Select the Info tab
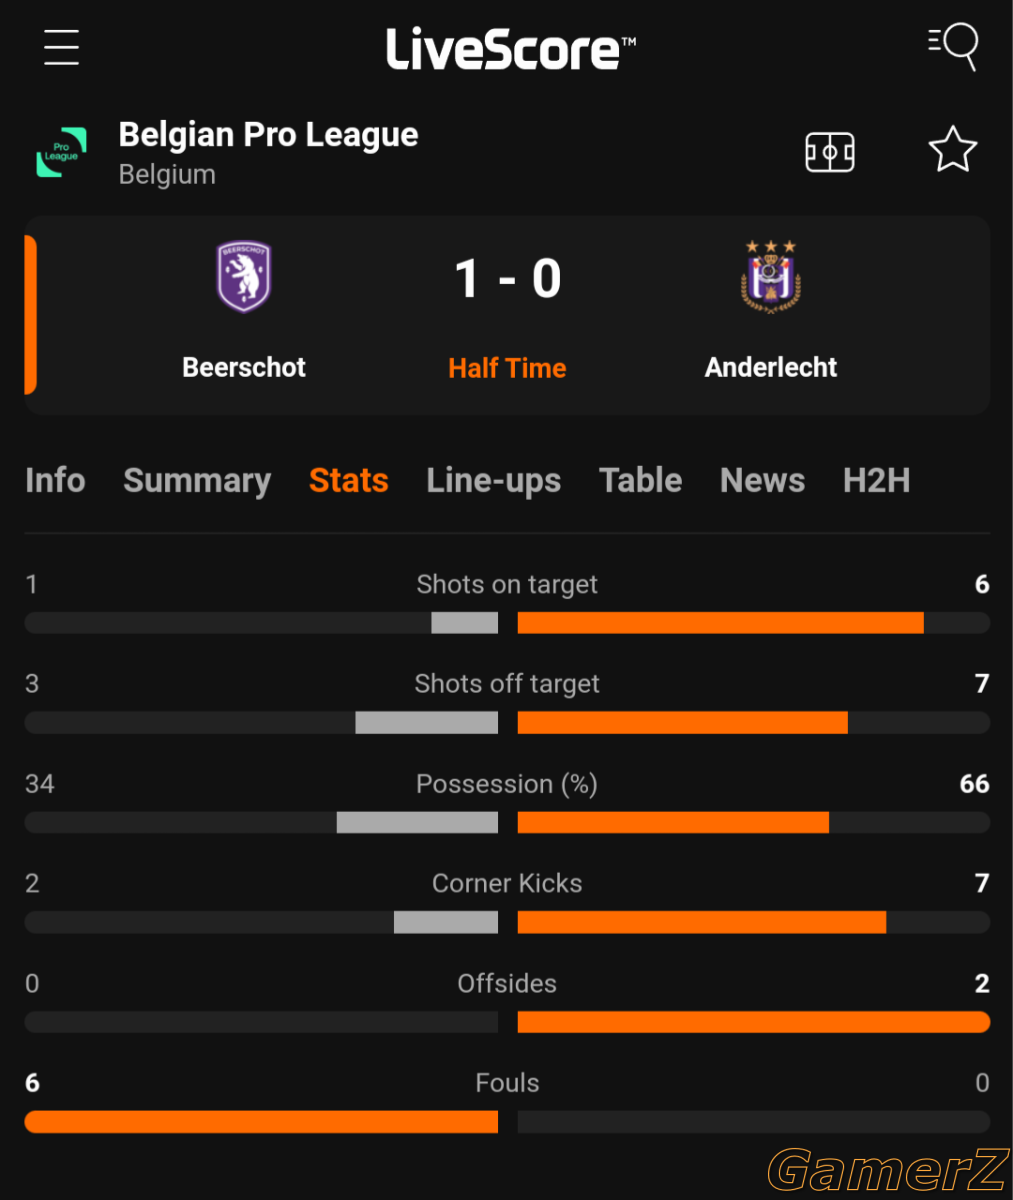Screen dimensions: 1013x1200 (55, 480)
